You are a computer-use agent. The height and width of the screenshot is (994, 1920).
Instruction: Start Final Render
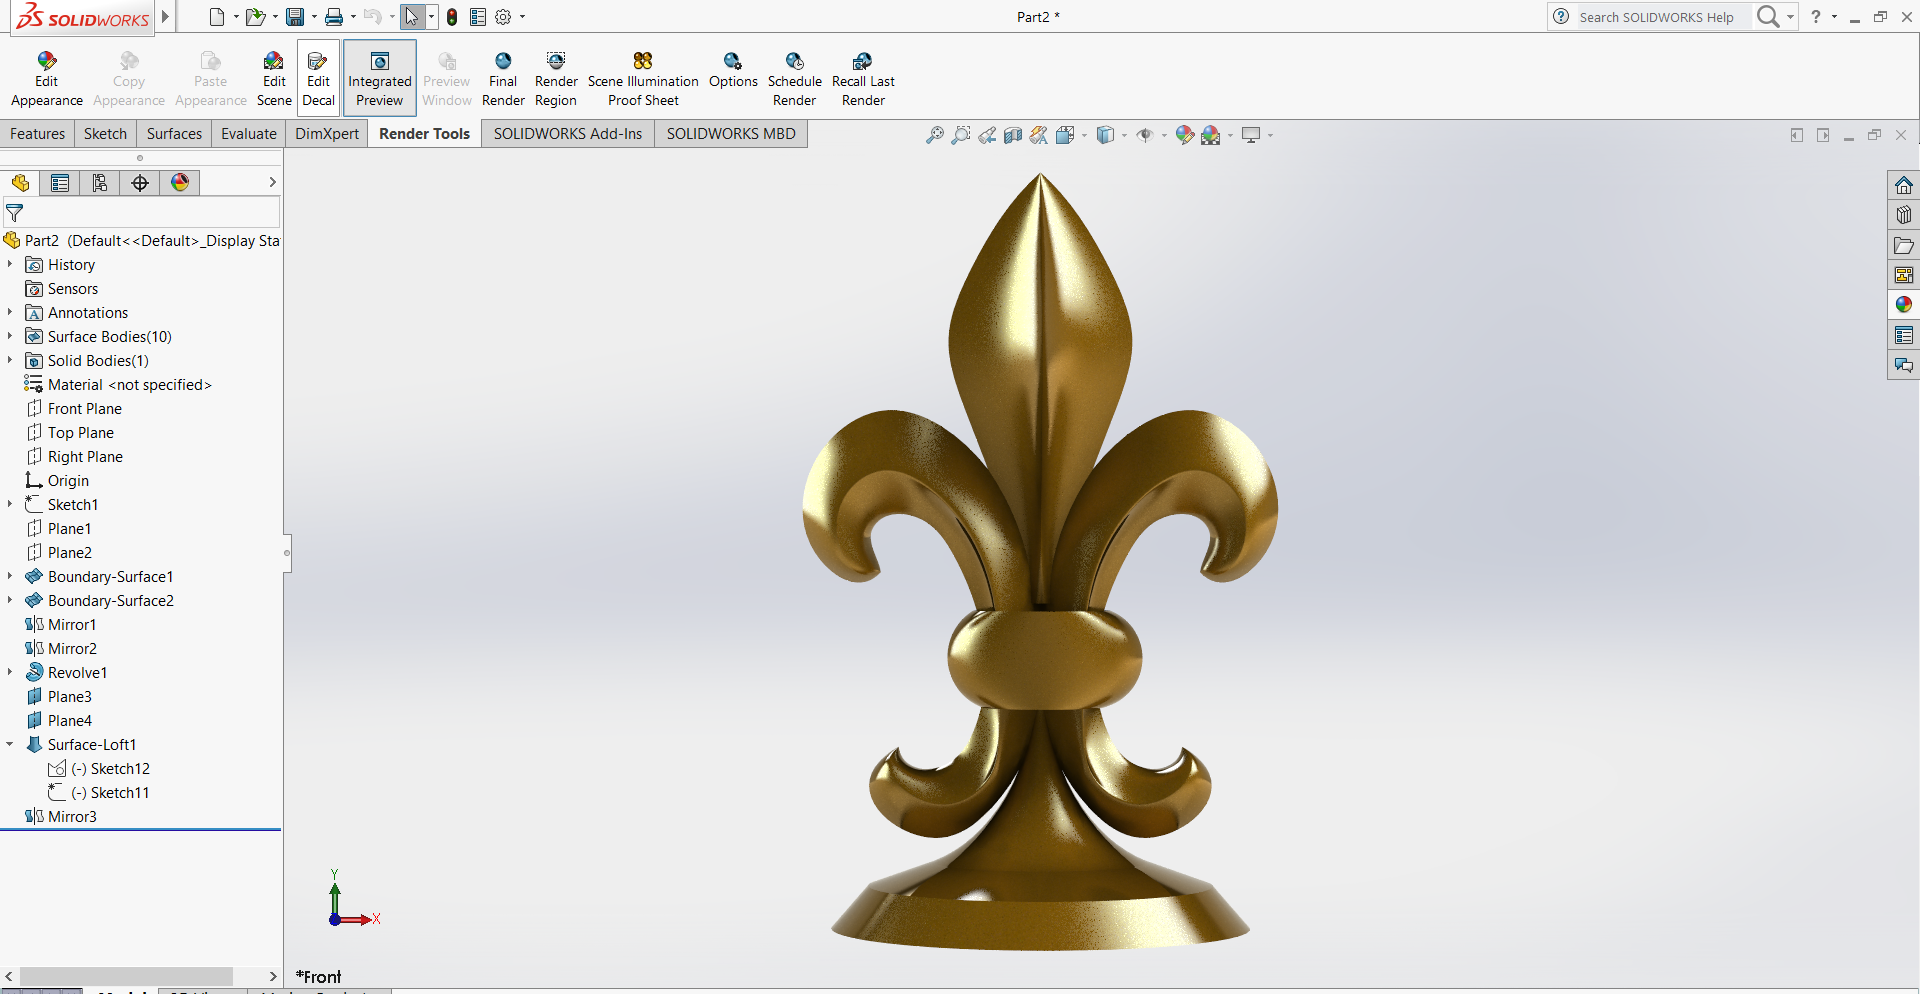[x=503, y=79]
